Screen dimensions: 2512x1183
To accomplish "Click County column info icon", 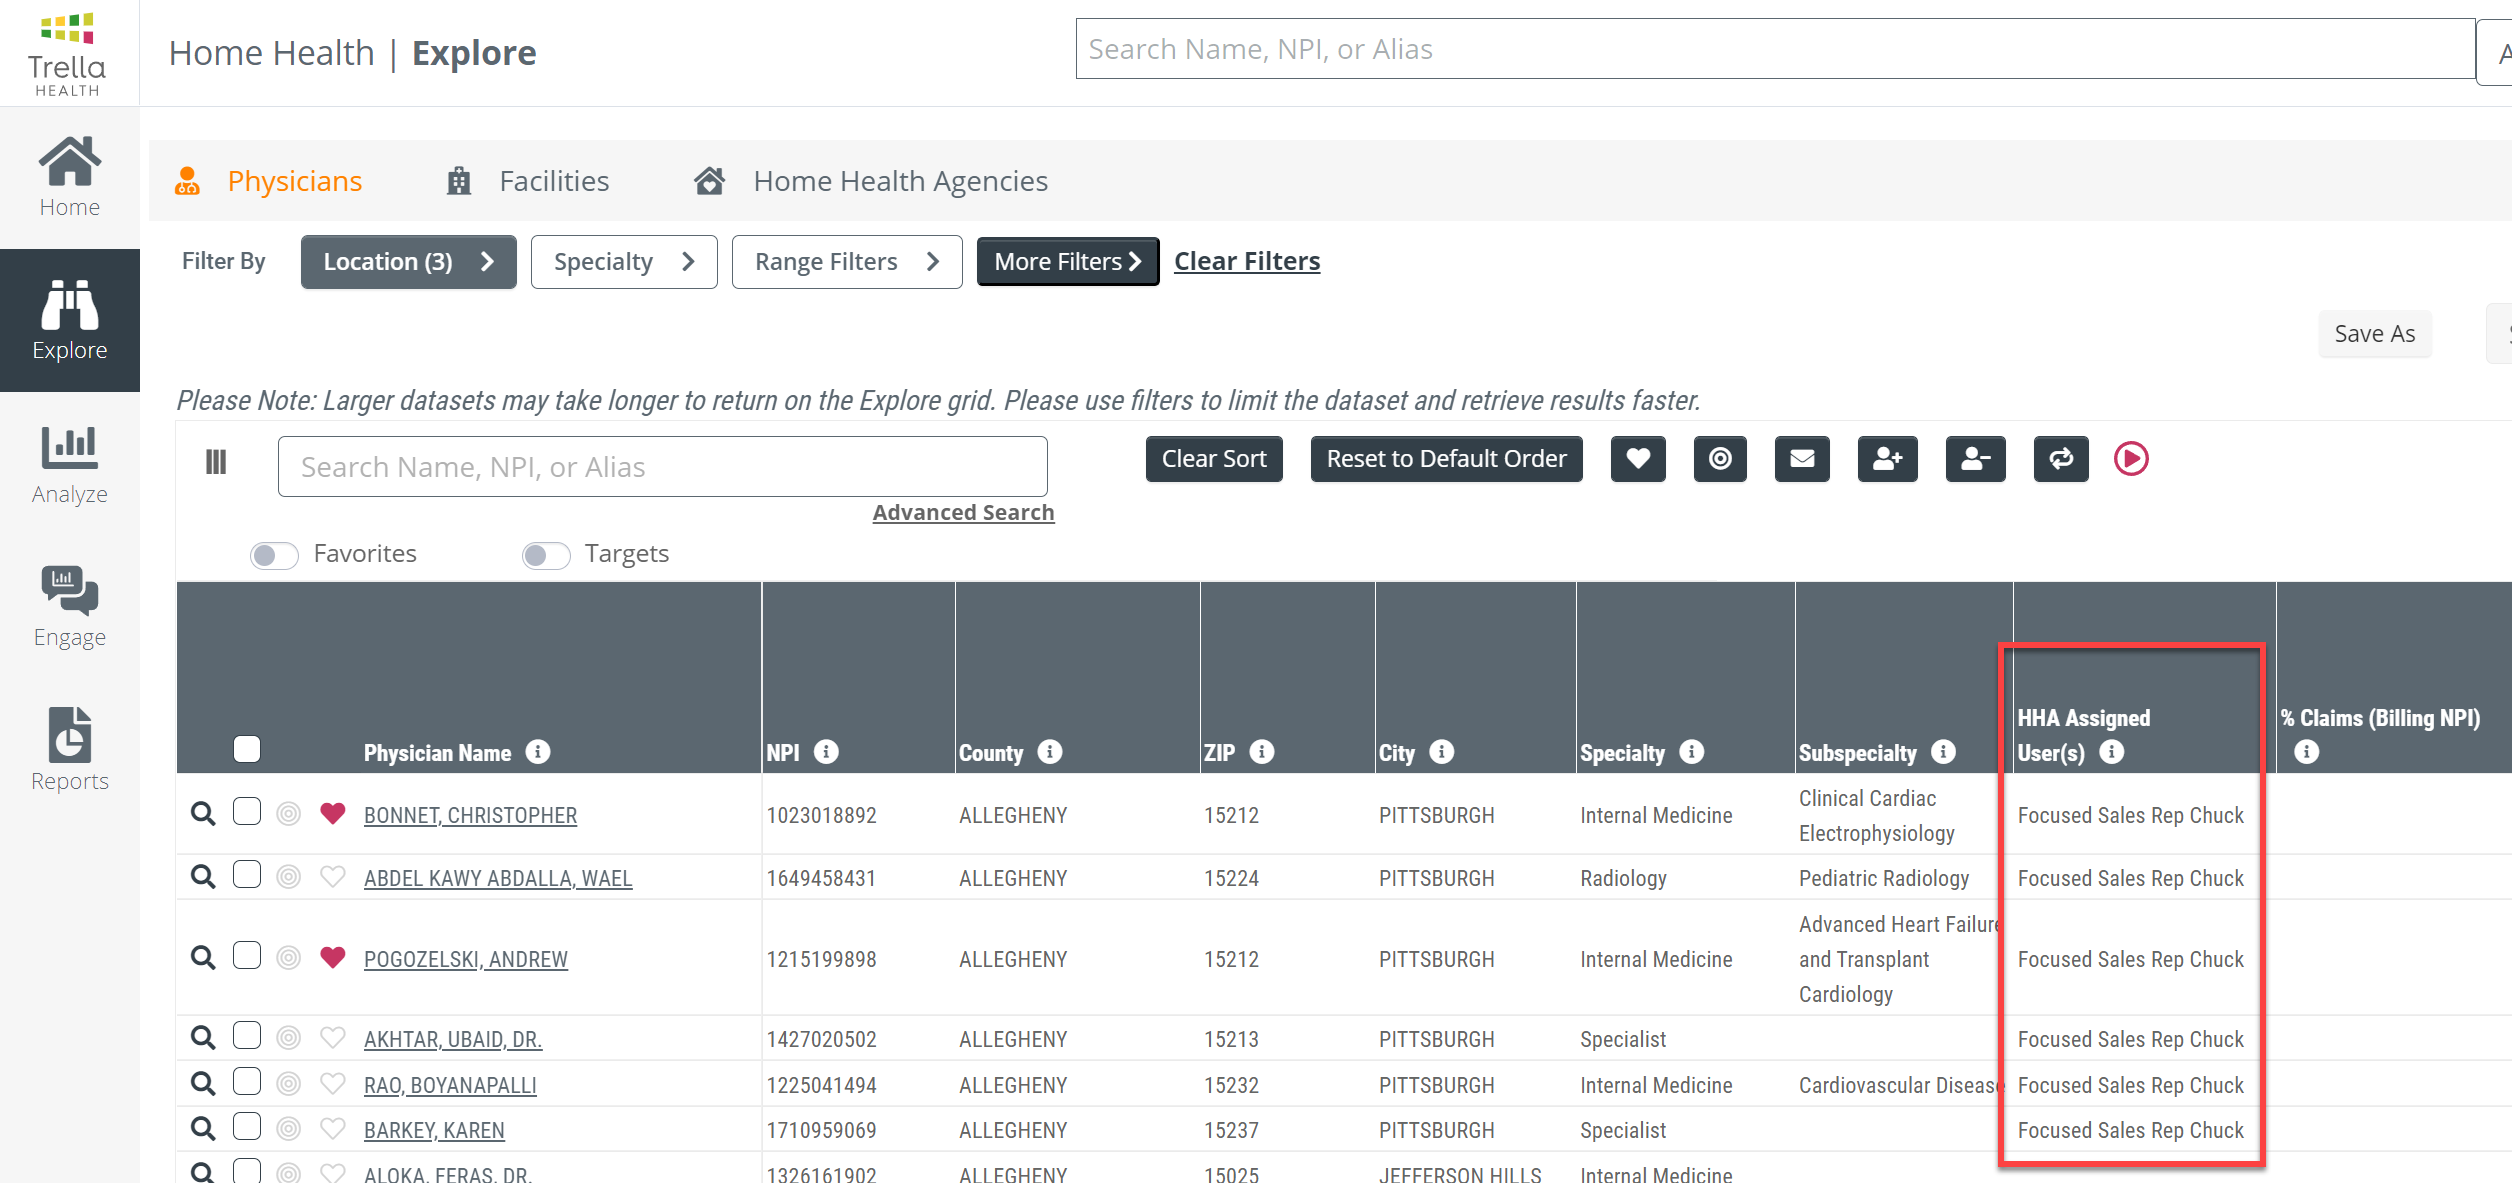I will [x=1050, y=751].
